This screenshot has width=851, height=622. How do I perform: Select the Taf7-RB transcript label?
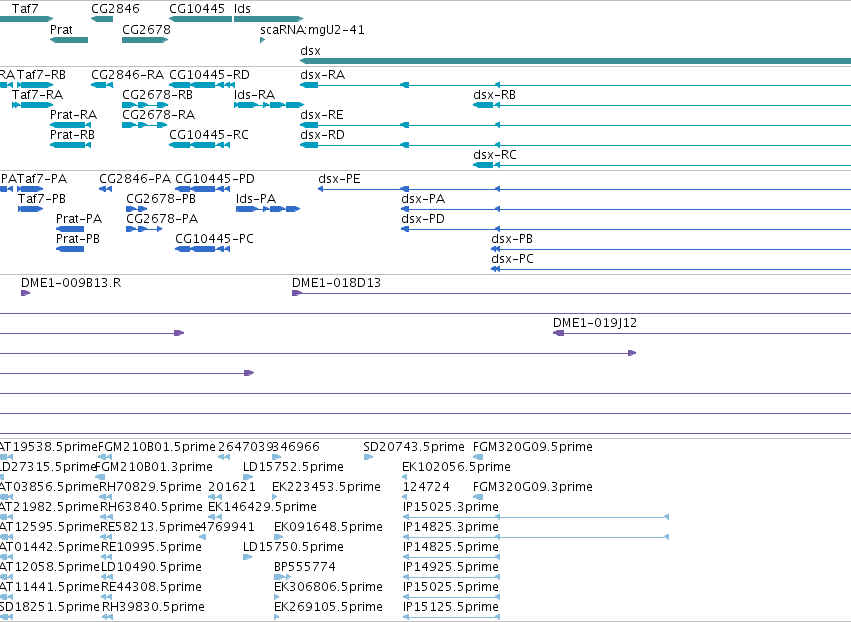(41, 74)
